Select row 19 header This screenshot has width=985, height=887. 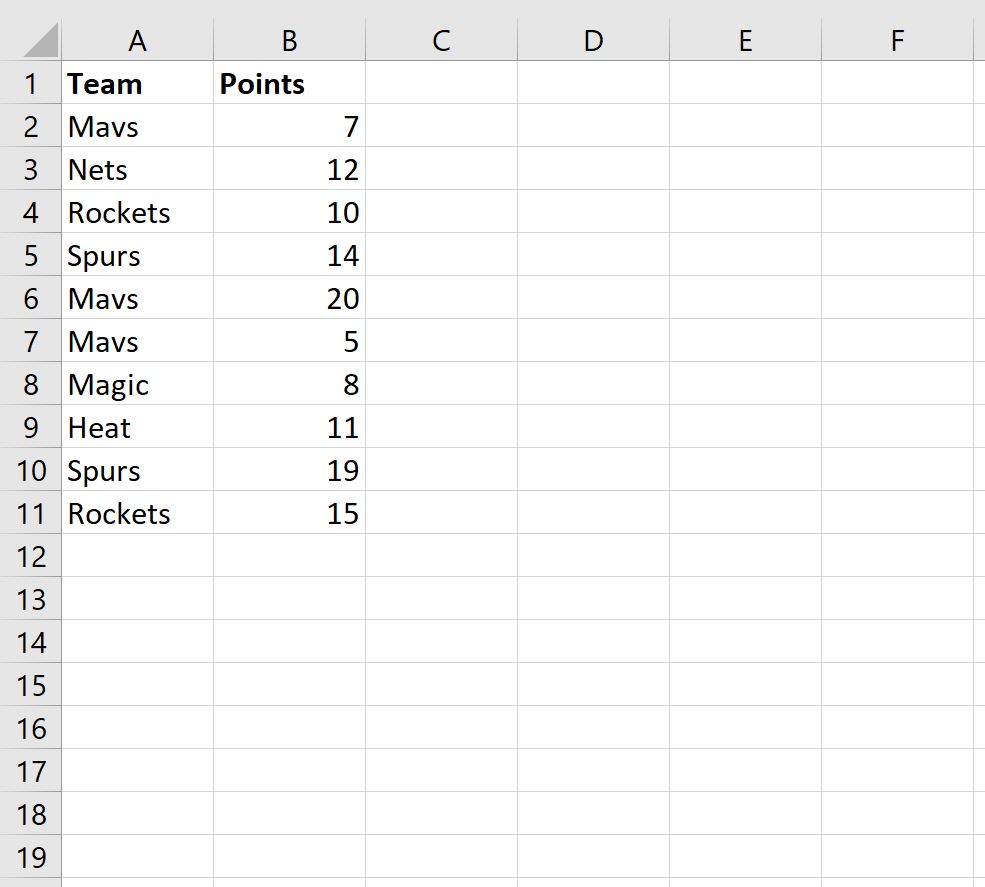tap(31, 857)
